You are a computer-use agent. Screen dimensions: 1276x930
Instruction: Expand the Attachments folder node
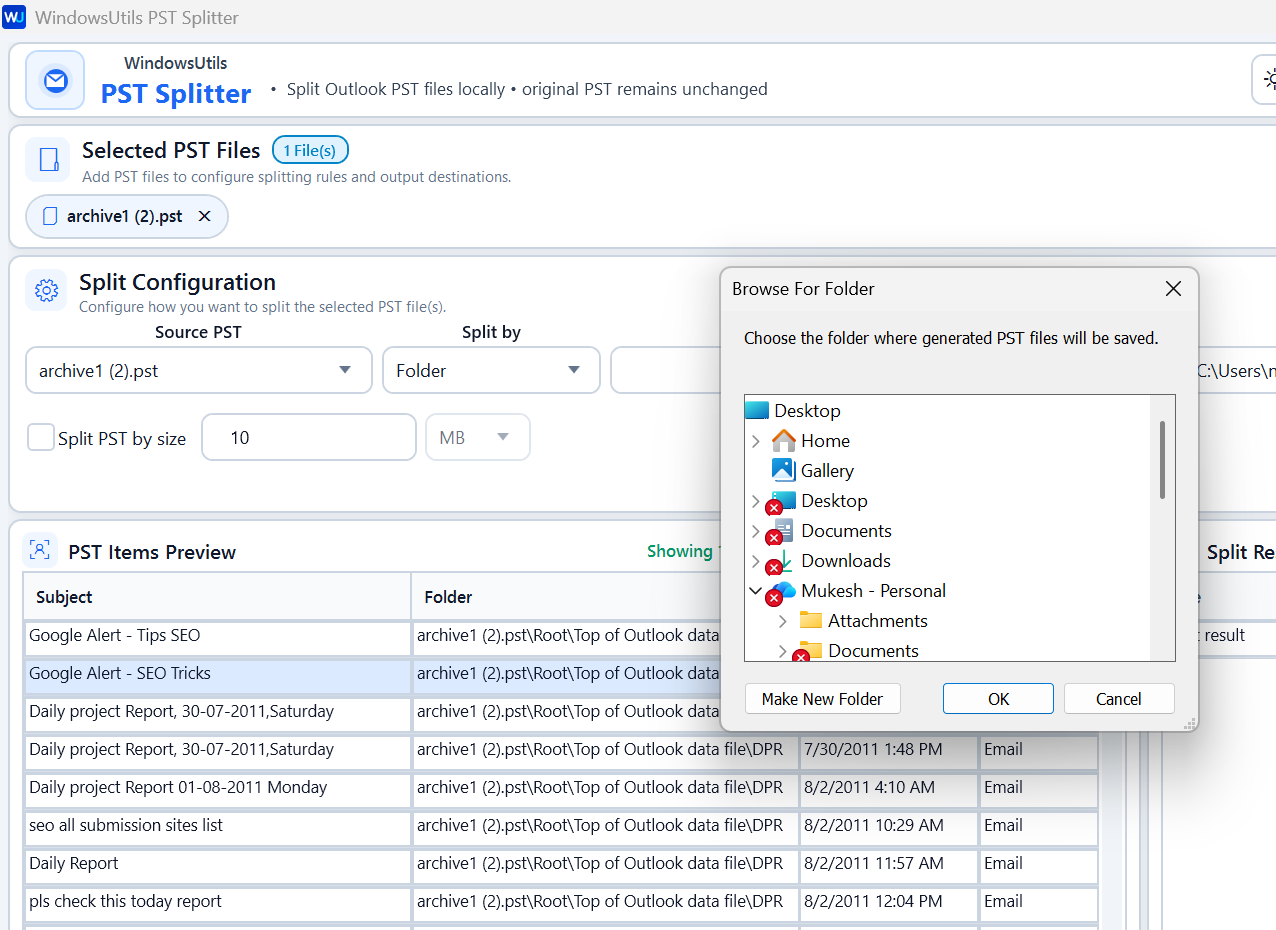pos(783,621)
